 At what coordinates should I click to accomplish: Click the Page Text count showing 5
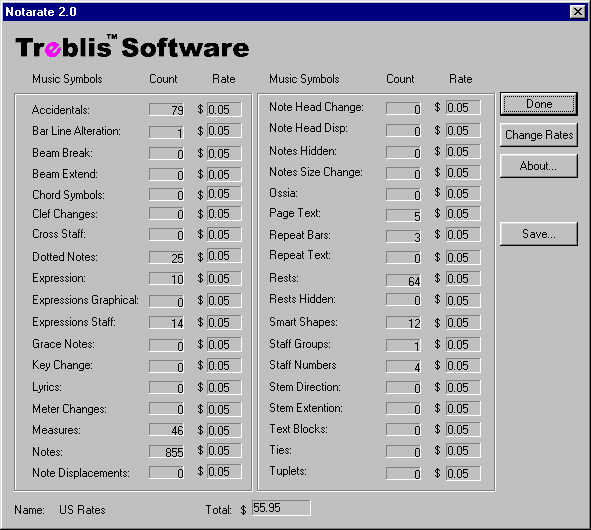[x=404, y=215]
